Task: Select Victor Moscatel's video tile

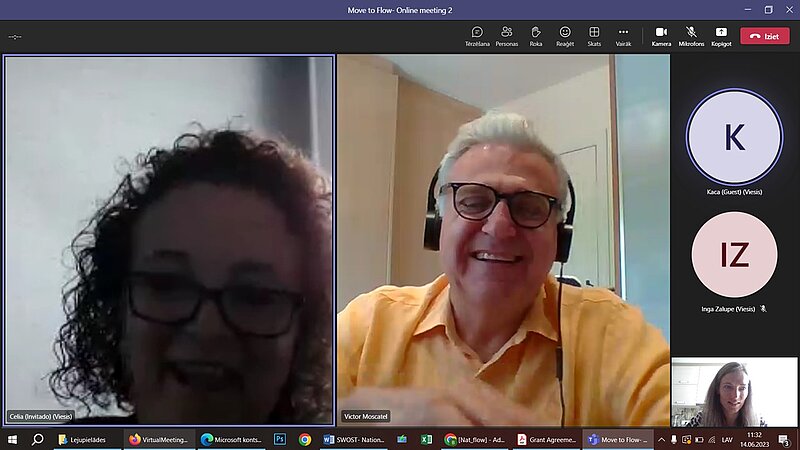Action: pyautogui.click(x=503, y=240)
